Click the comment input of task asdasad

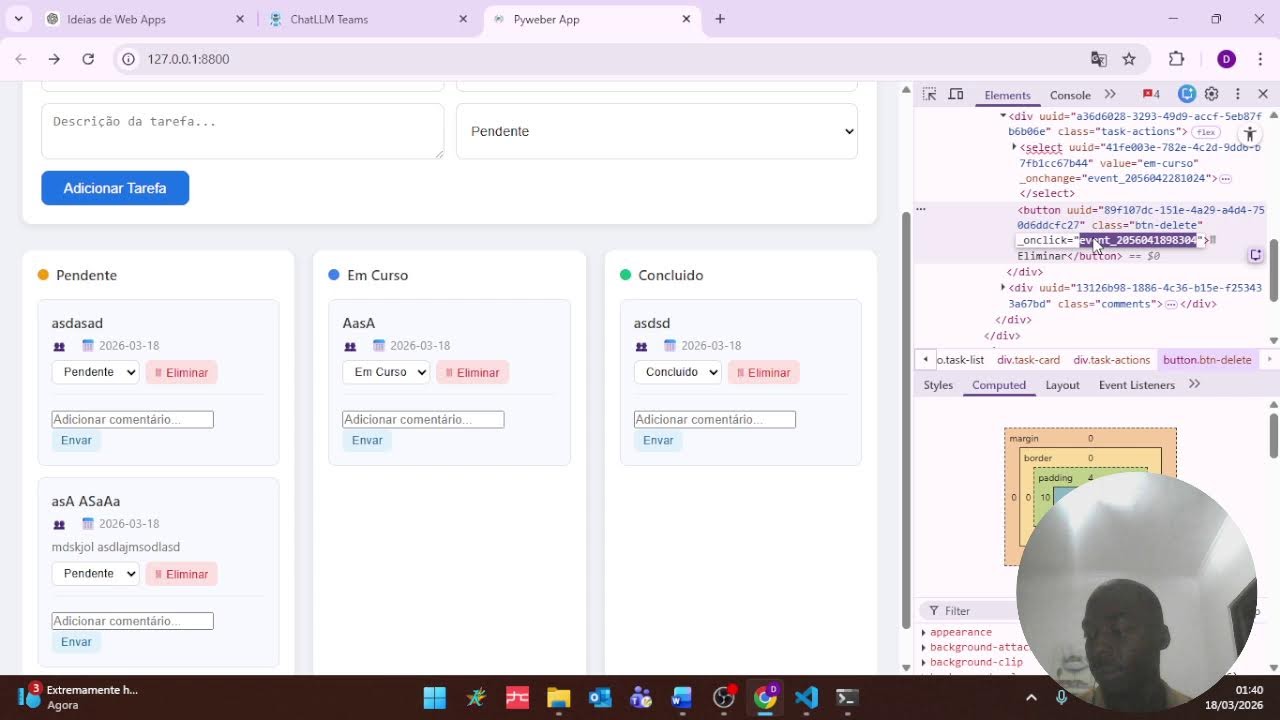coord(132,419)
